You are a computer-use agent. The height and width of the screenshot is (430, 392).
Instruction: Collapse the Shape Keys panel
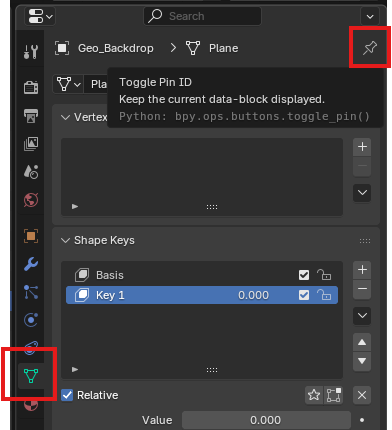65,240
